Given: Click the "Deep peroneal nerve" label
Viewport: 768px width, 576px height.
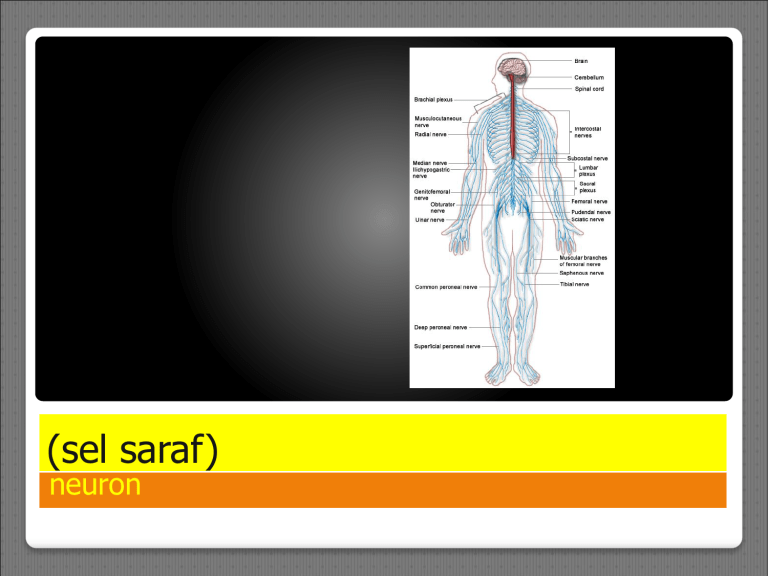Looking at the screenshot, I should coord(441,326).
